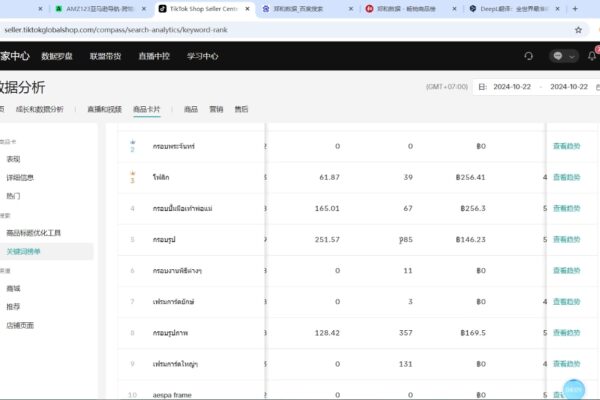Open a new browser tab
Image resolution: width=600 pixels, height=400 pixels.
coord(575,8)
